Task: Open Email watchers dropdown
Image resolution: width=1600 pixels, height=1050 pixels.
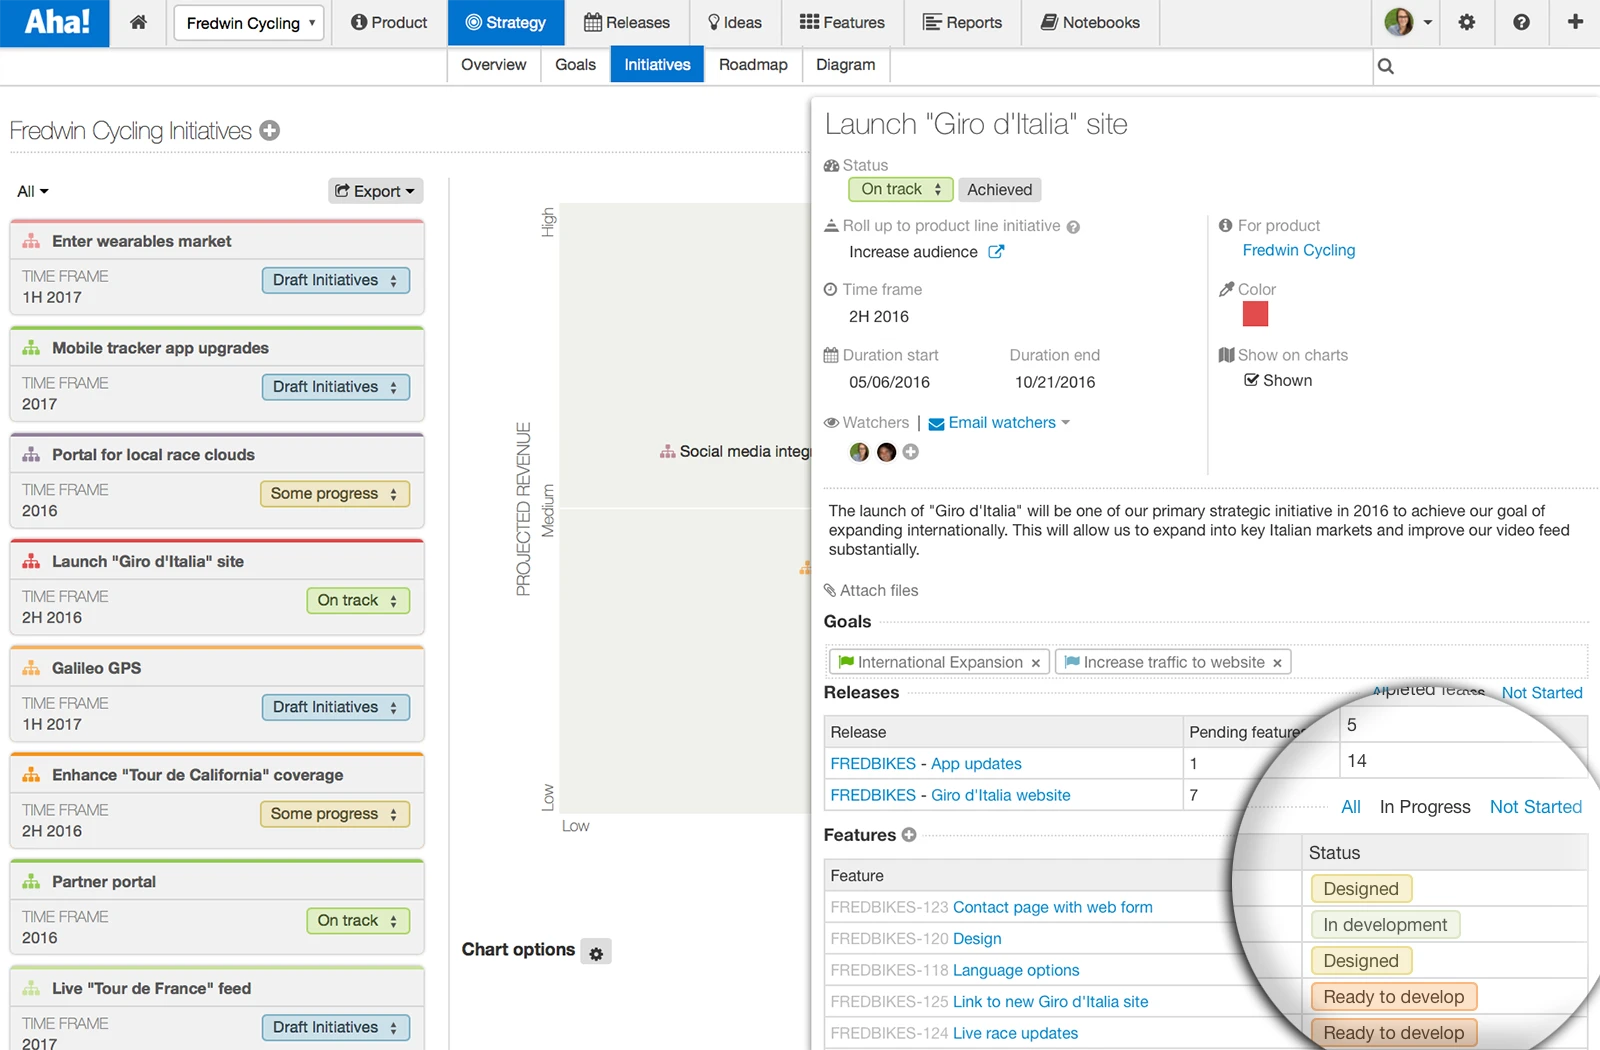Action: [999, 423]
